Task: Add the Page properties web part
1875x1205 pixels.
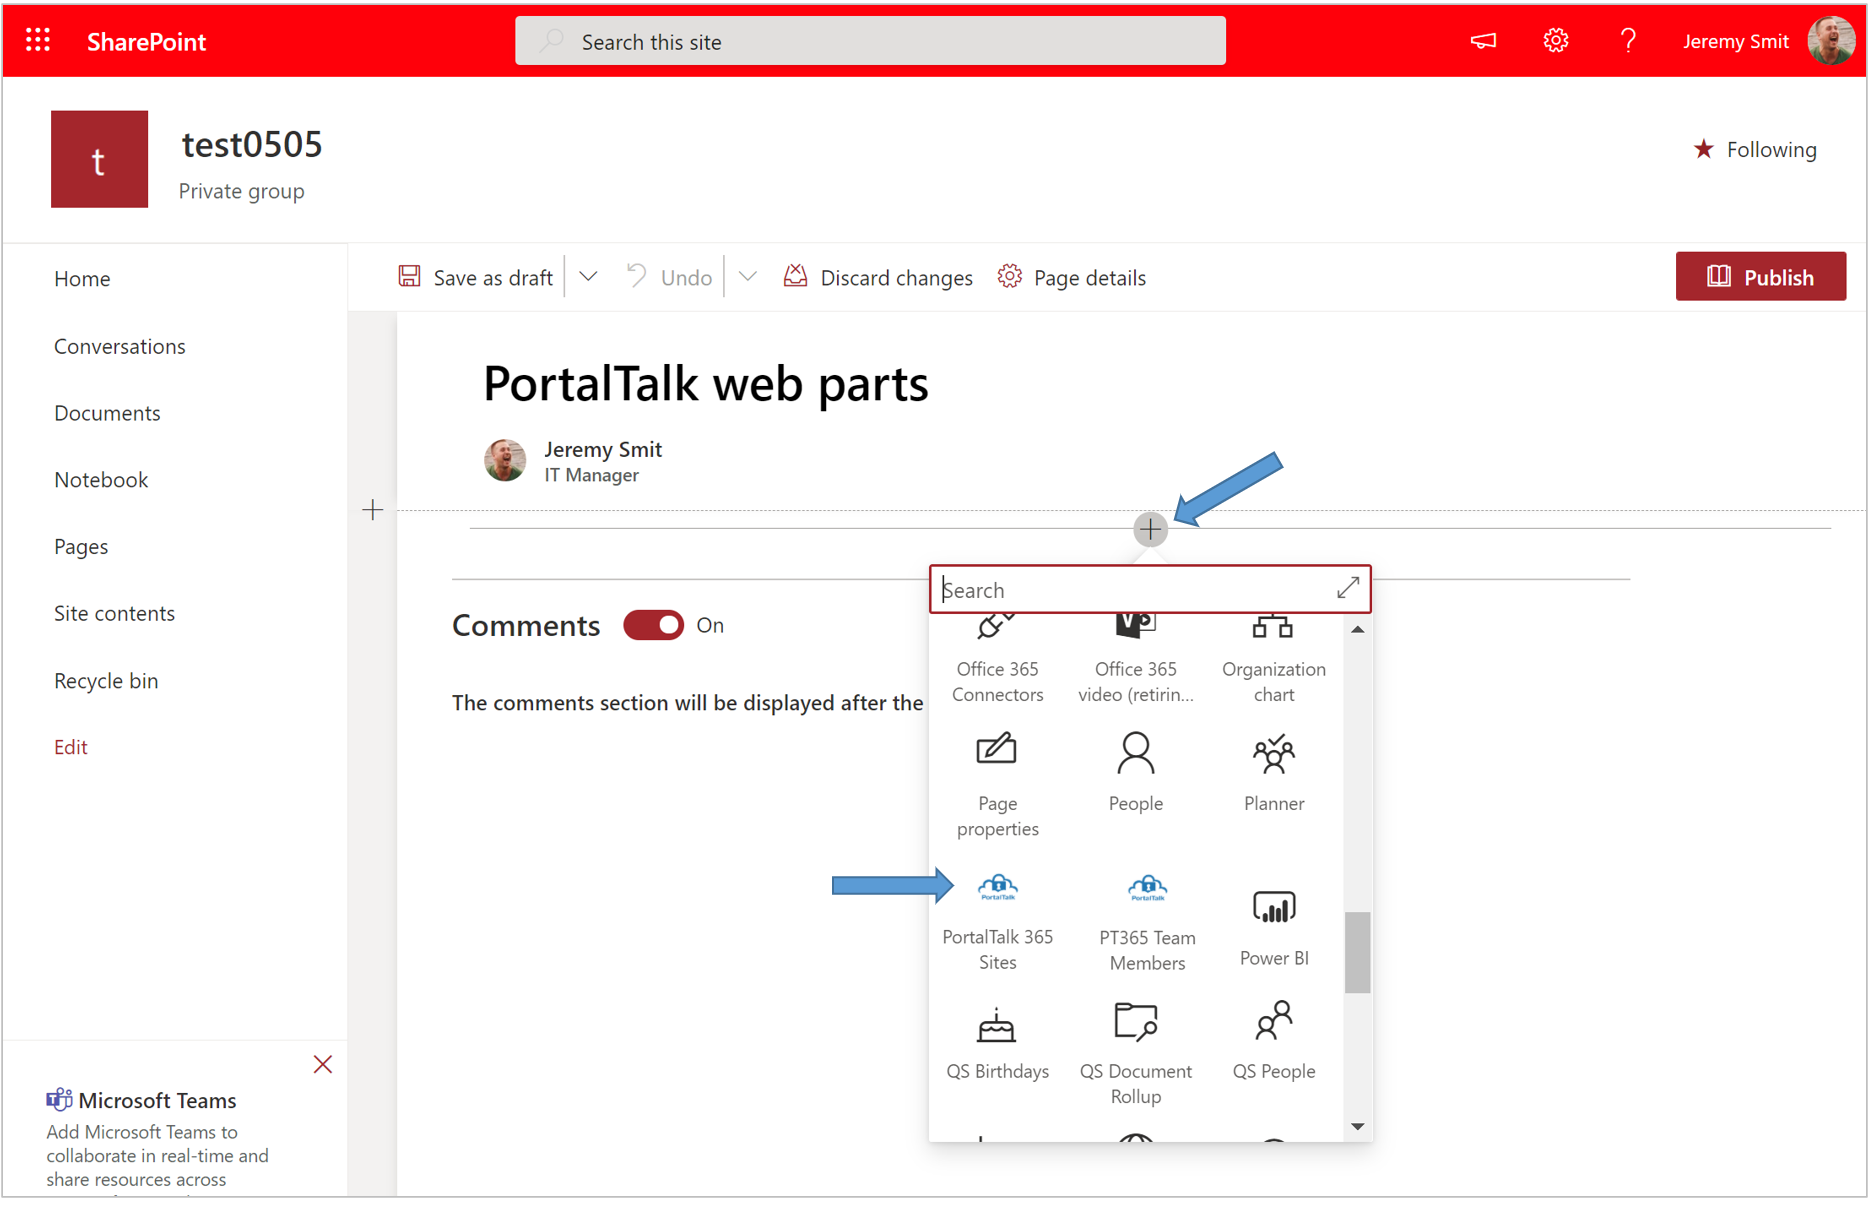Action: 997,786
